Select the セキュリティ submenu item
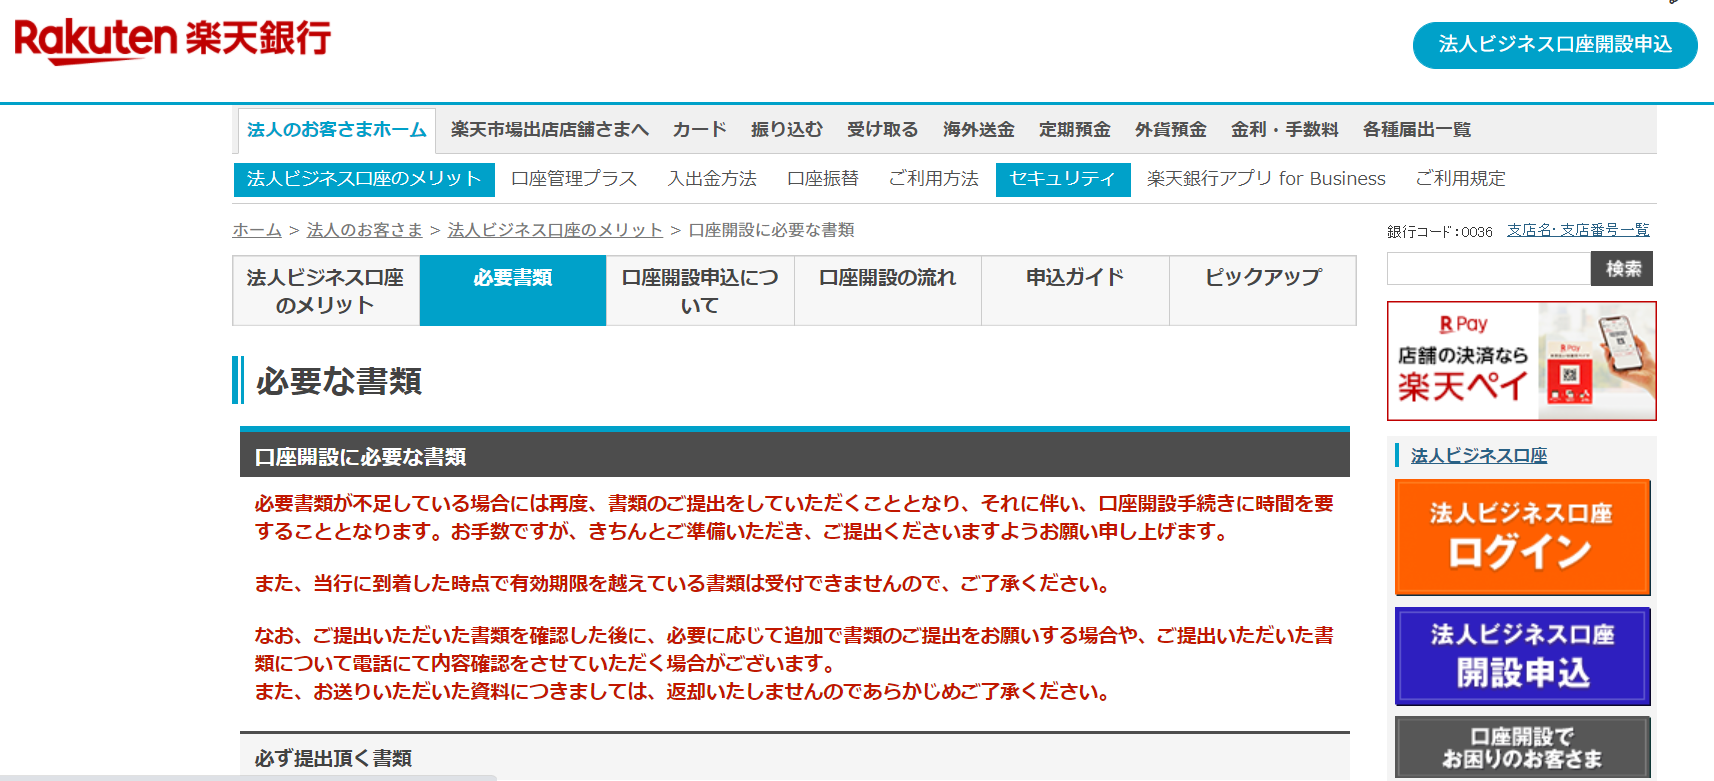1714x781 pixels. (x=1062, y=179)
